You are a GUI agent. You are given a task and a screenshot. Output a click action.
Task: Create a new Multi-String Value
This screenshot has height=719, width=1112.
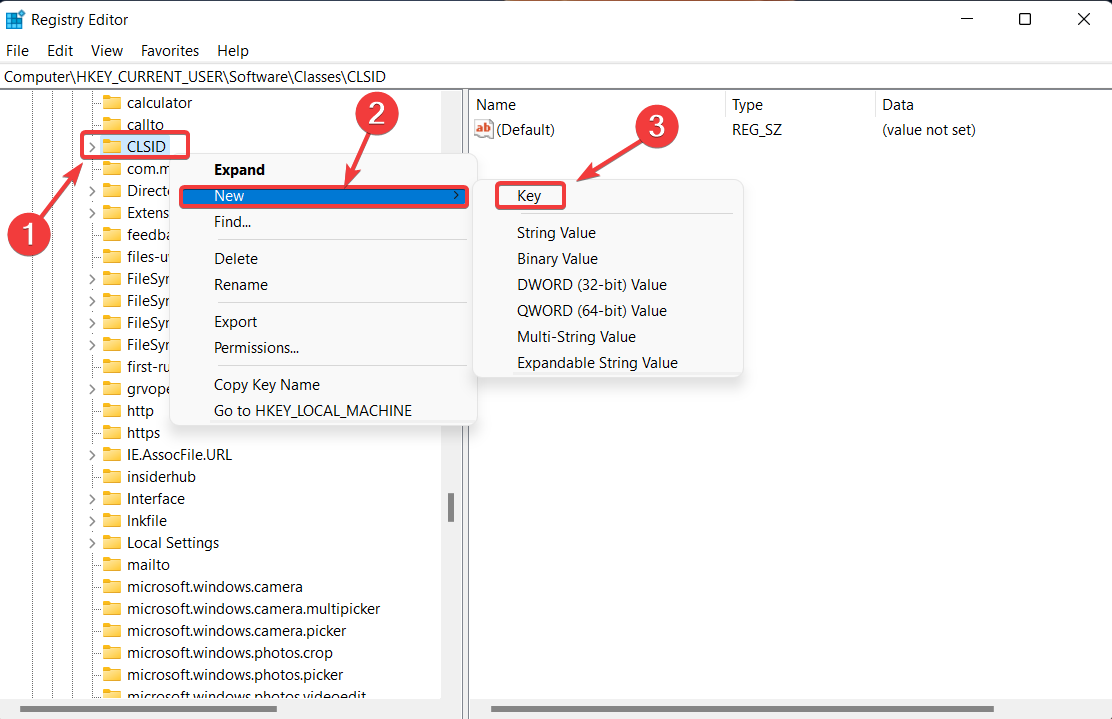coord(576,338)
